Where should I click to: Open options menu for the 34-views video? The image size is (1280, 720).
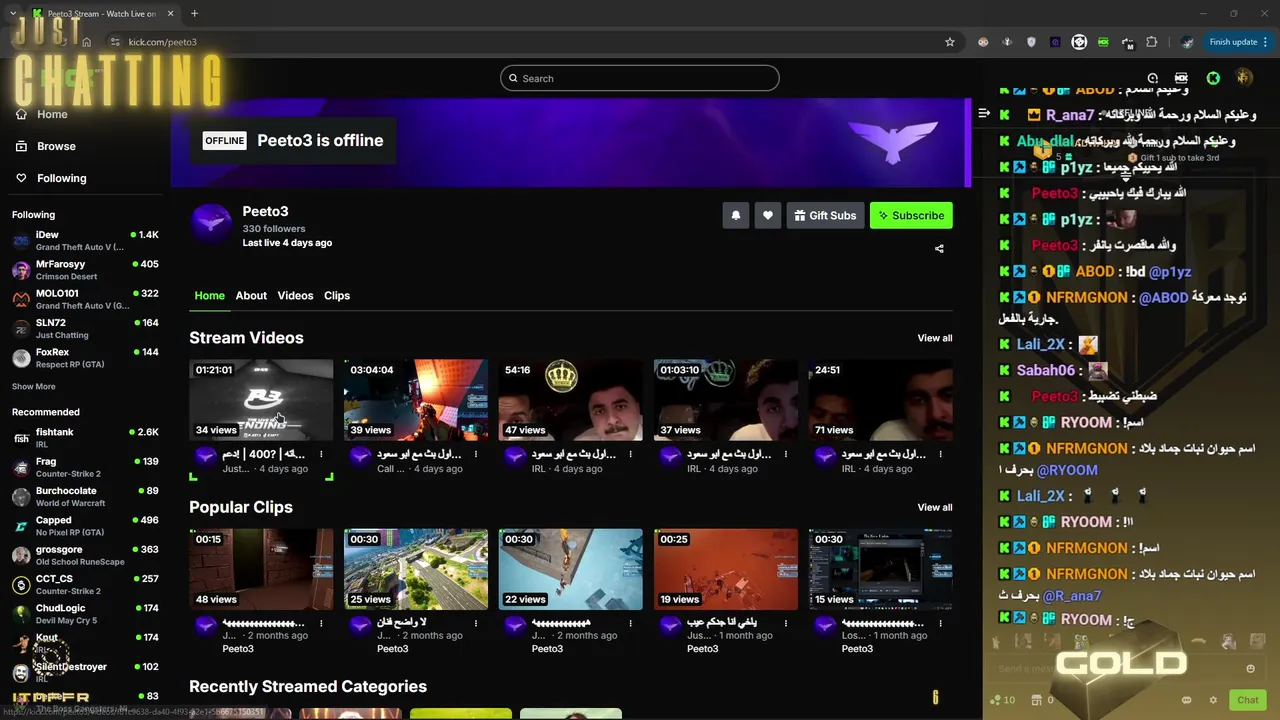pyautogui.click(x=321, y=454)
